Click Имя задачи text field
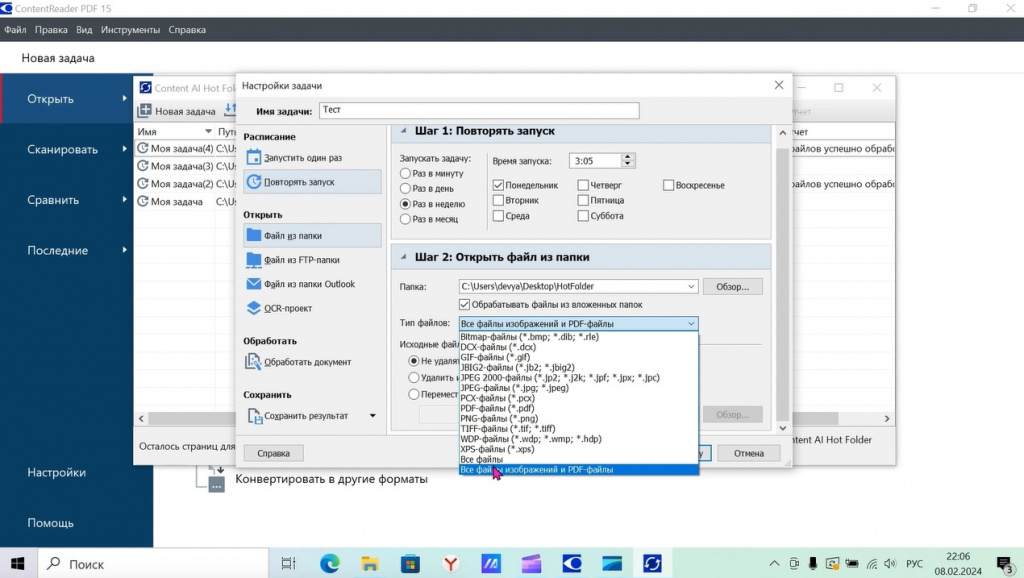Image resolution: width=1024 pixels, height=578 pixels. click(479, 110)
